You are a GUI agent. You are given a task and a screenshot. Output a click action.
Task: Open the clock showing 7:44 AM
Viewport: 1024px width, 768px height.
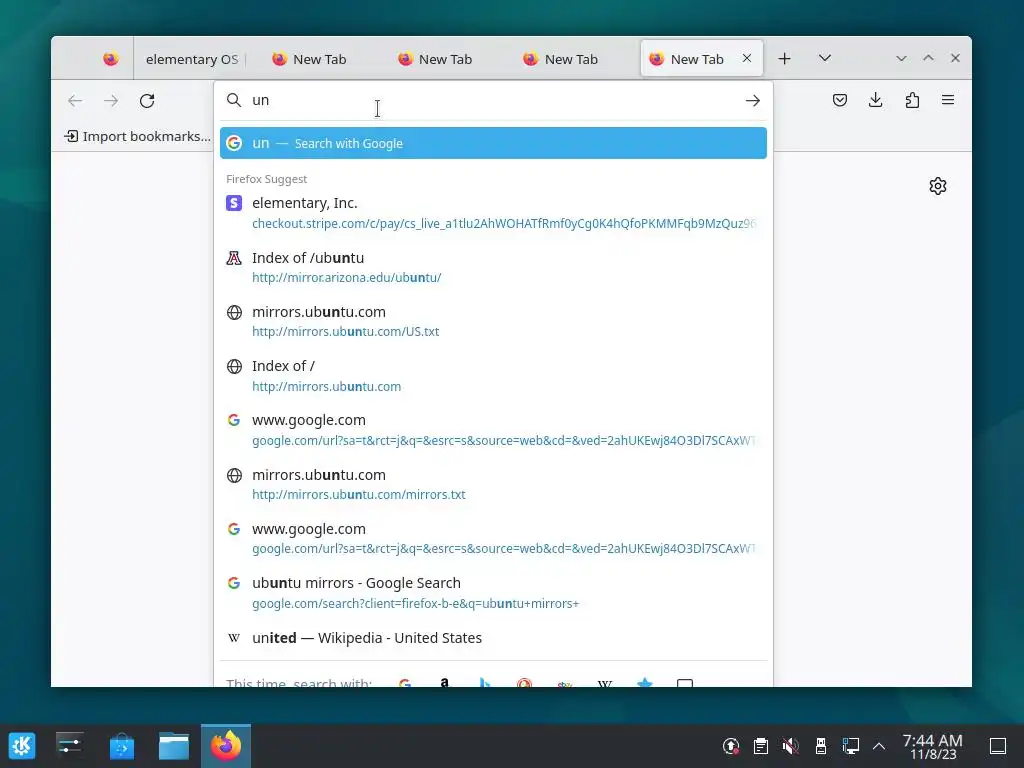pyautogui.click(x=933, y=746)
